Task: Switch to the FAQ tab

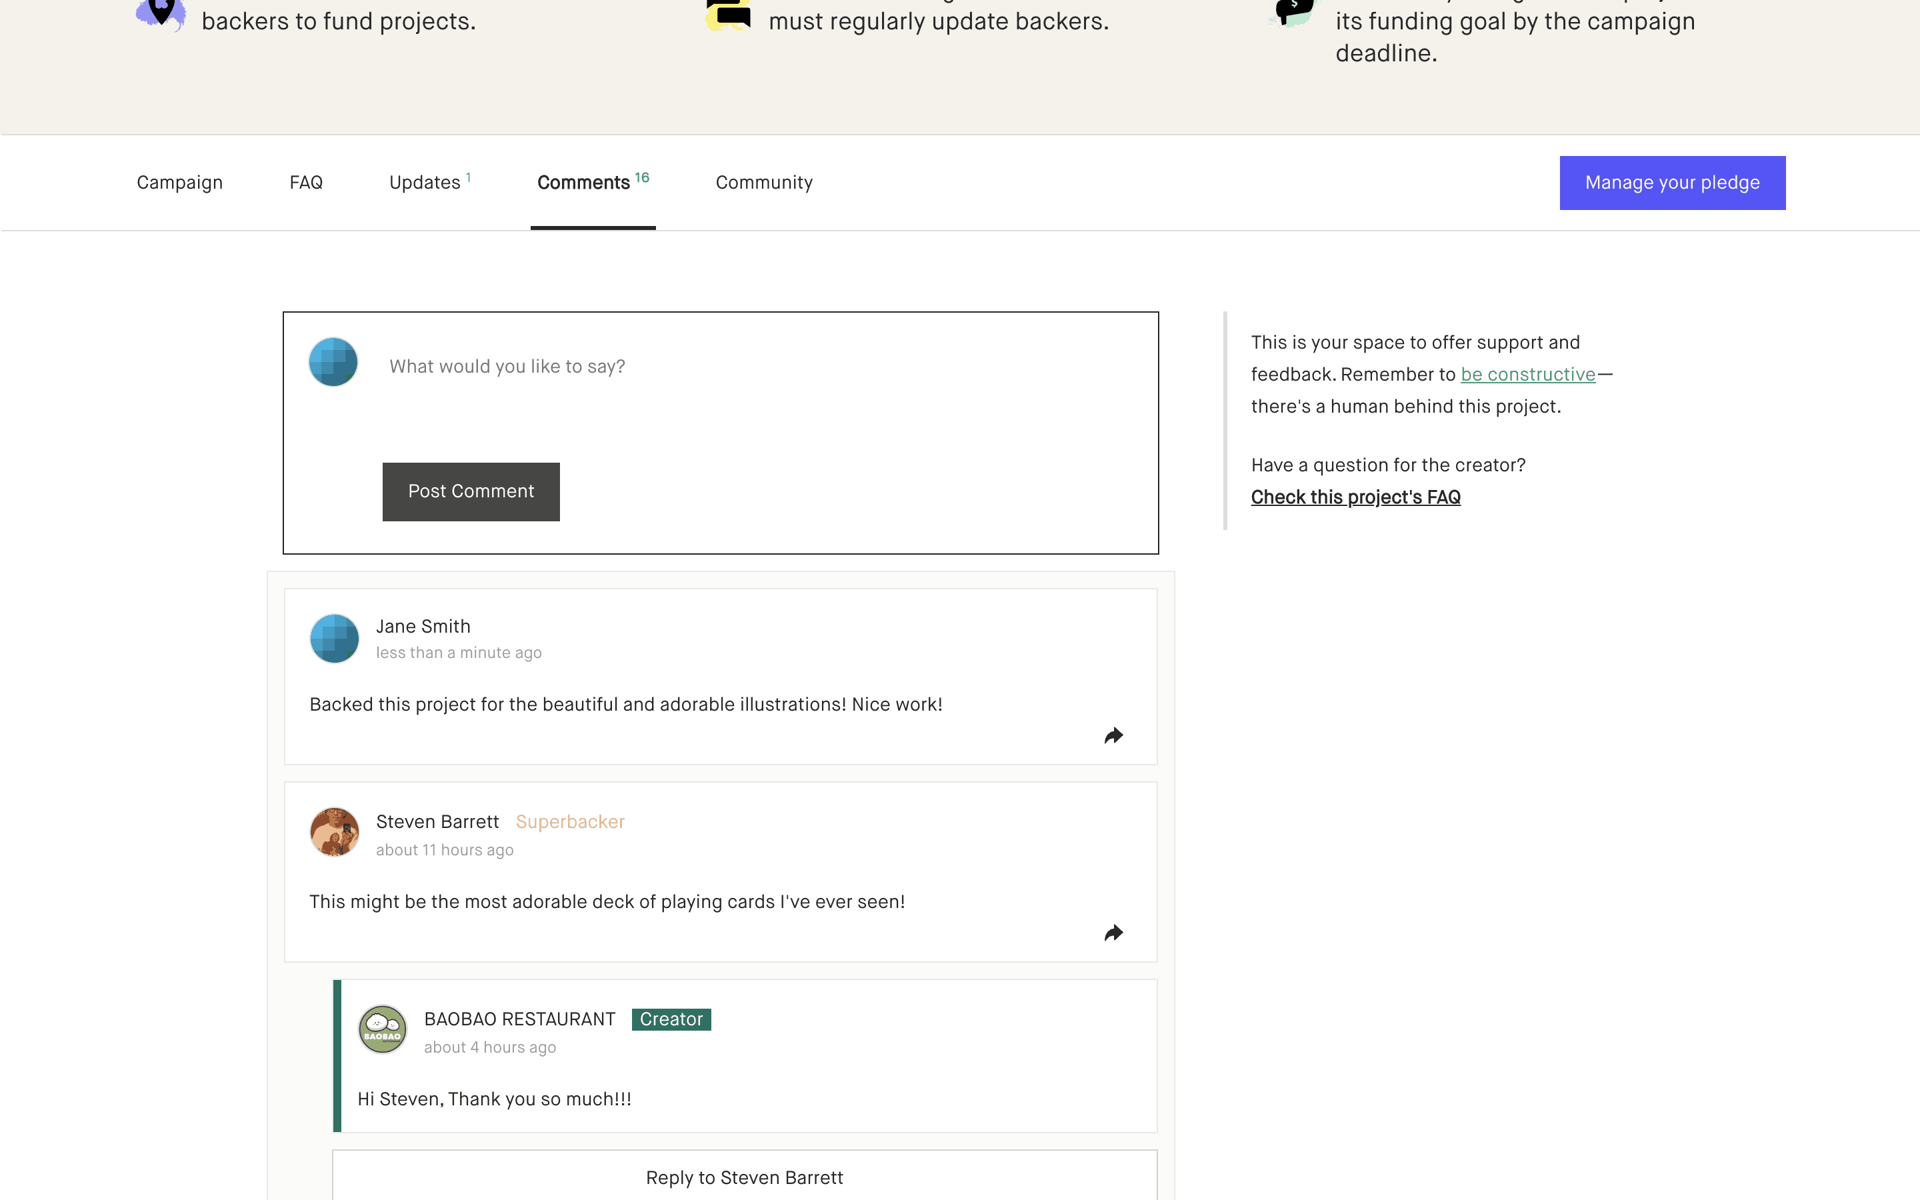Action: 306,183
